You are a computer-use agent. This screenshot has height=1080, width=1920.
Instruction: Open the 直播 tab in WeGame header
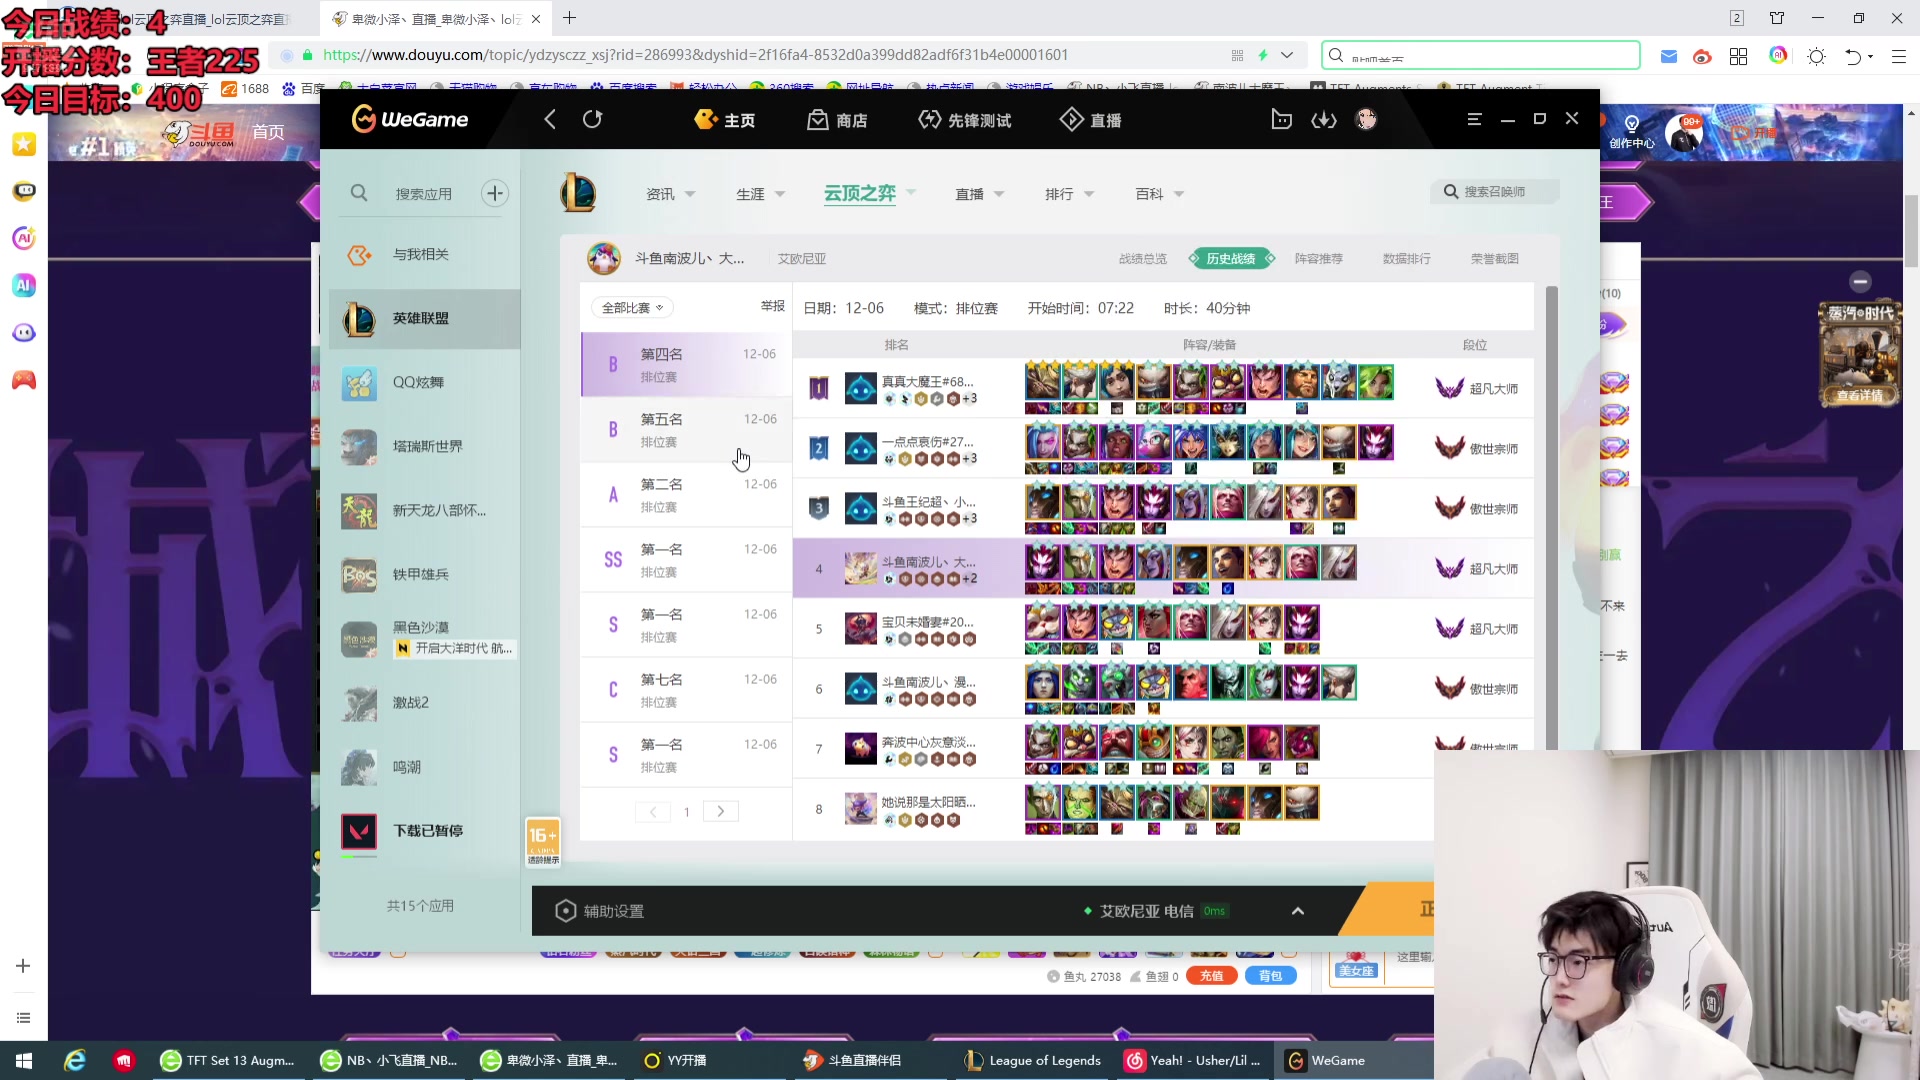[x=1091, y=120]
